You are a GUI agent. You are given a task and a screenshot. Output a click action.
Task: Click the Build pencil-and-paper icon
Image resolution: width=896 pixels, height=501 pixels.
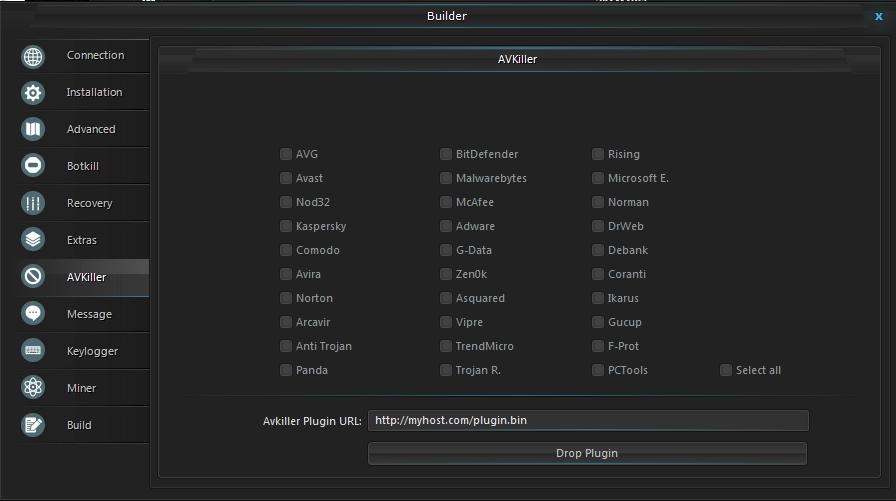tap(33, 424)
